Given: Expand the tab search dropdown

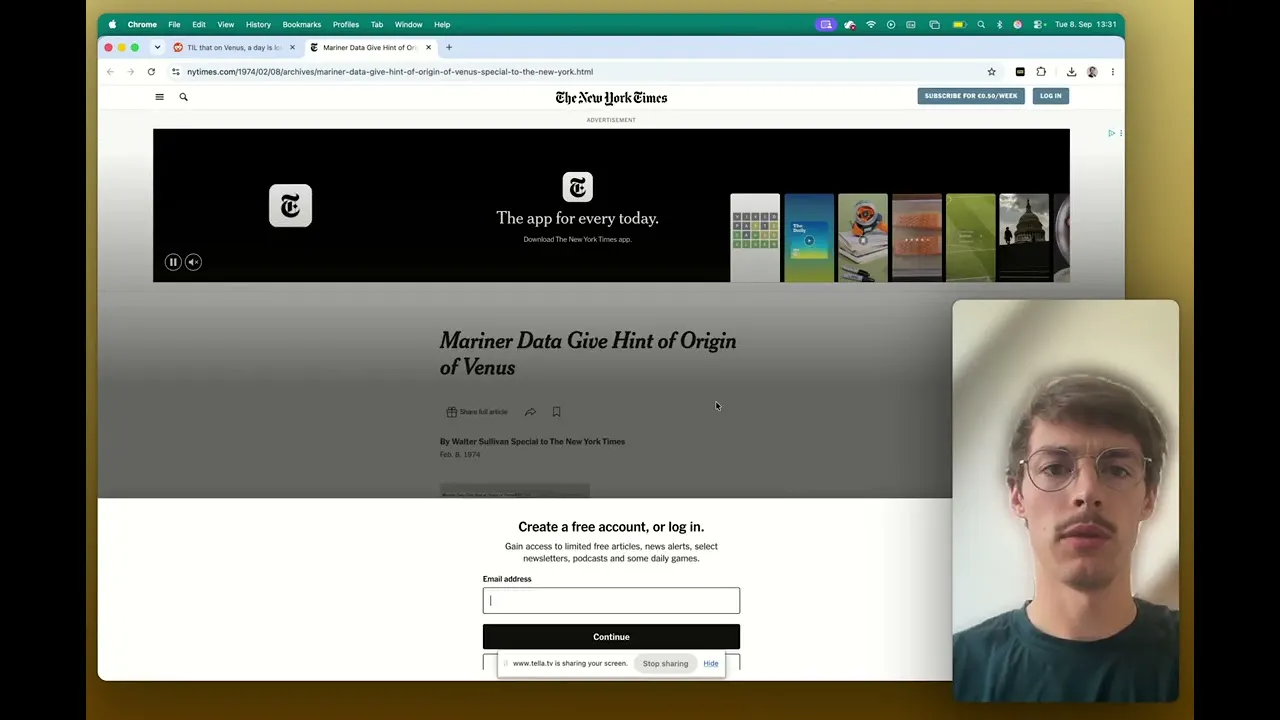Looking at the screenshot, I should [x=157, y=47].
